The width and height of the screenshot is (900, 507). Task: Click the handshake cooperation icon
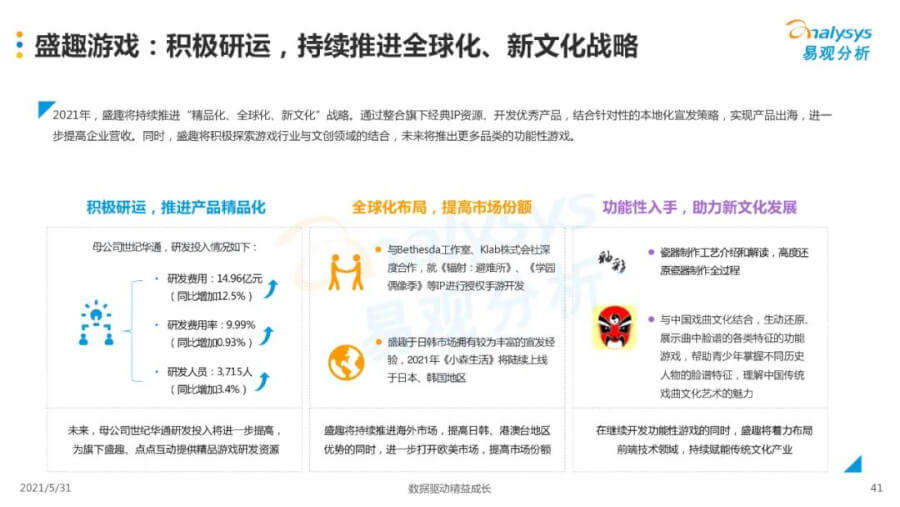click(346, 272)
